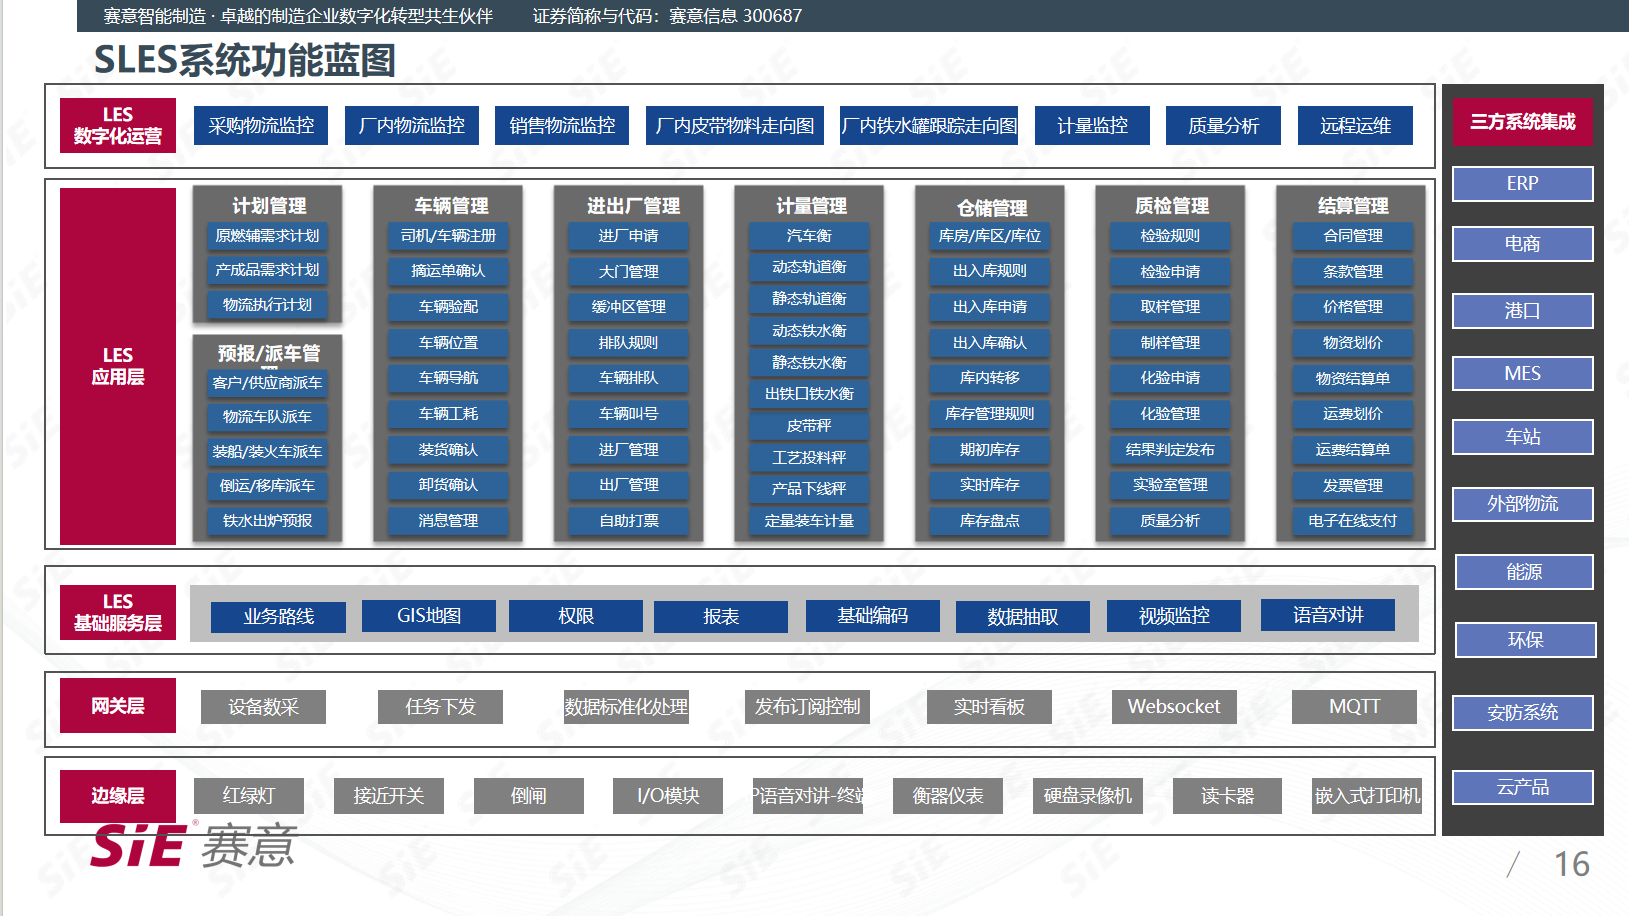Select the 云产品 box
Viewport: 1629px width, 916px height.
pos(1522,787)
